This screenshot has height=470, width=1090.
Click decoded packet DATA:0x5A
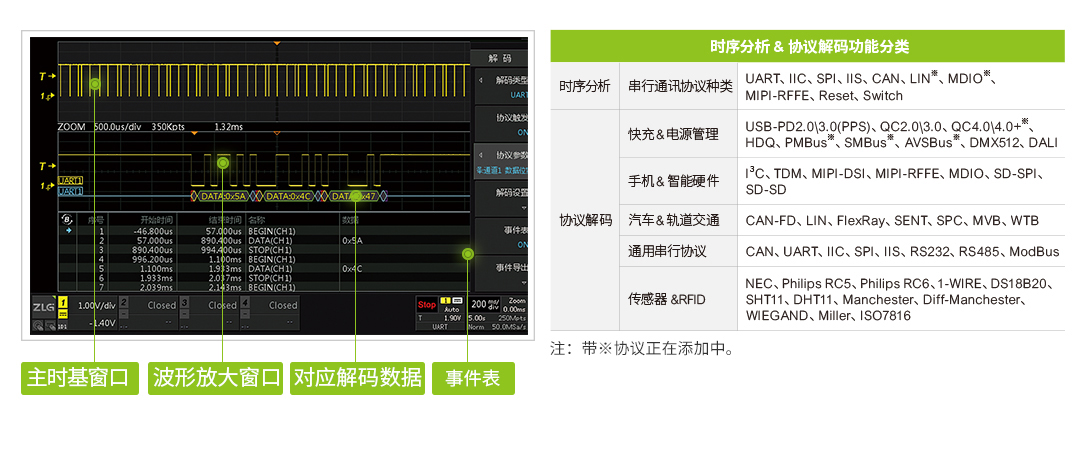pos(223,197)
